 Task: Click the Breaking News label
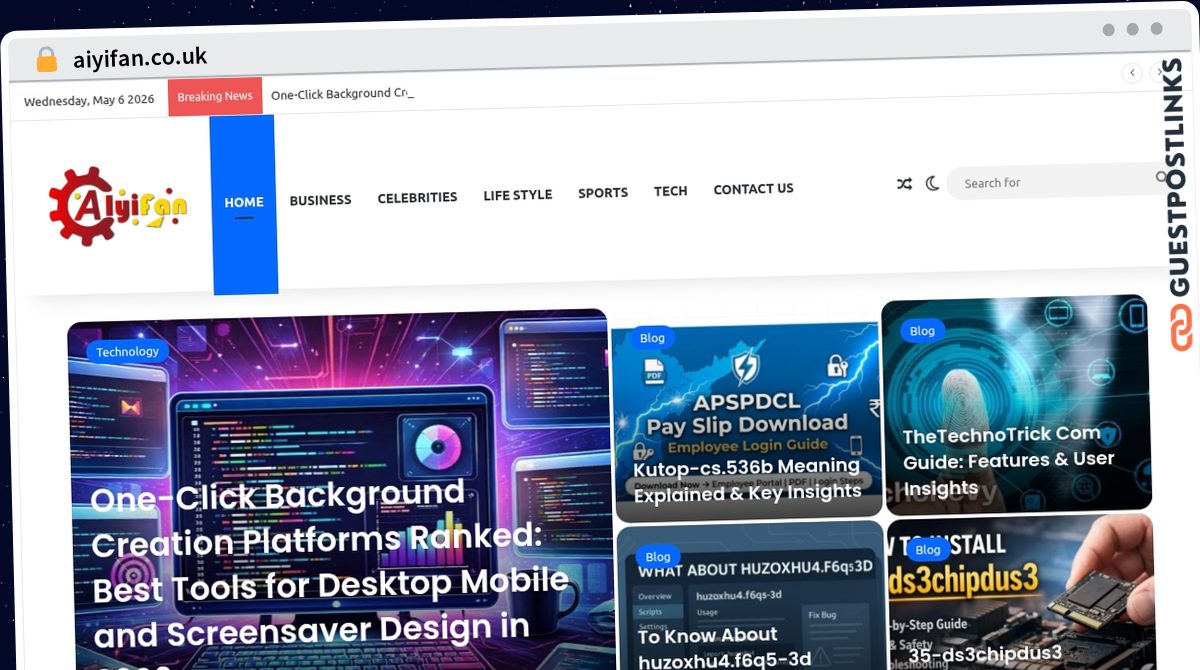215,97
